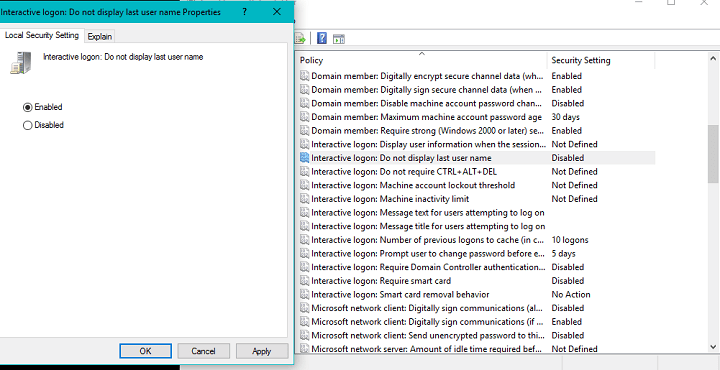Select the Enabled radio button
This screenshot has height=370, width=720.
28,107
